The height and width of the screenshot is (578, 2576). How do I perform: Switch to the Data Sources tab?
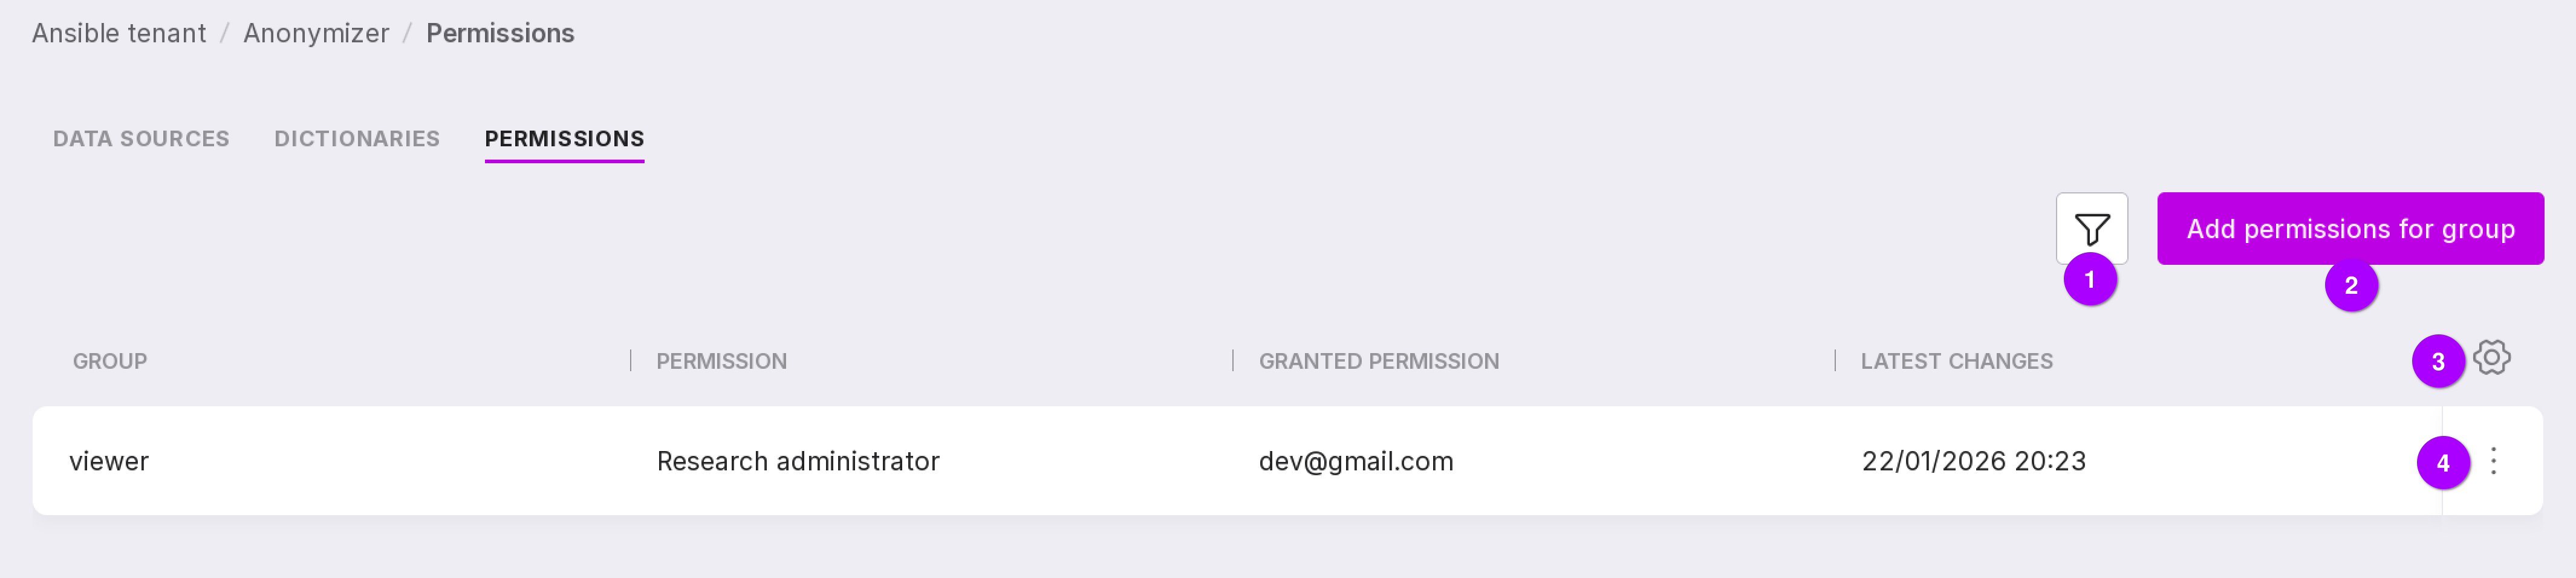coord(141,139)
